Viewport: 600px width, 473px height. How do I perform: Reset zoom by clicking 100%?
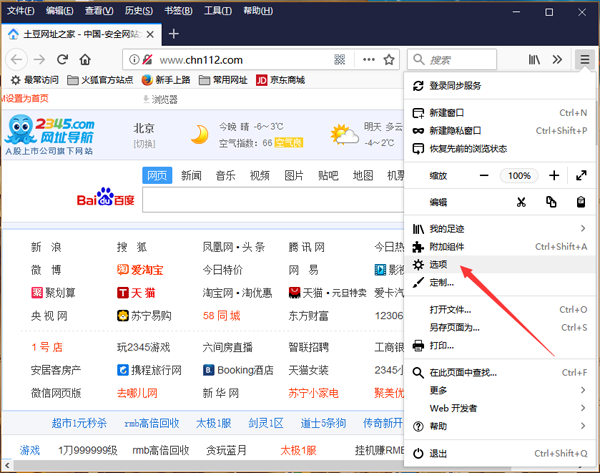(519, 176)
